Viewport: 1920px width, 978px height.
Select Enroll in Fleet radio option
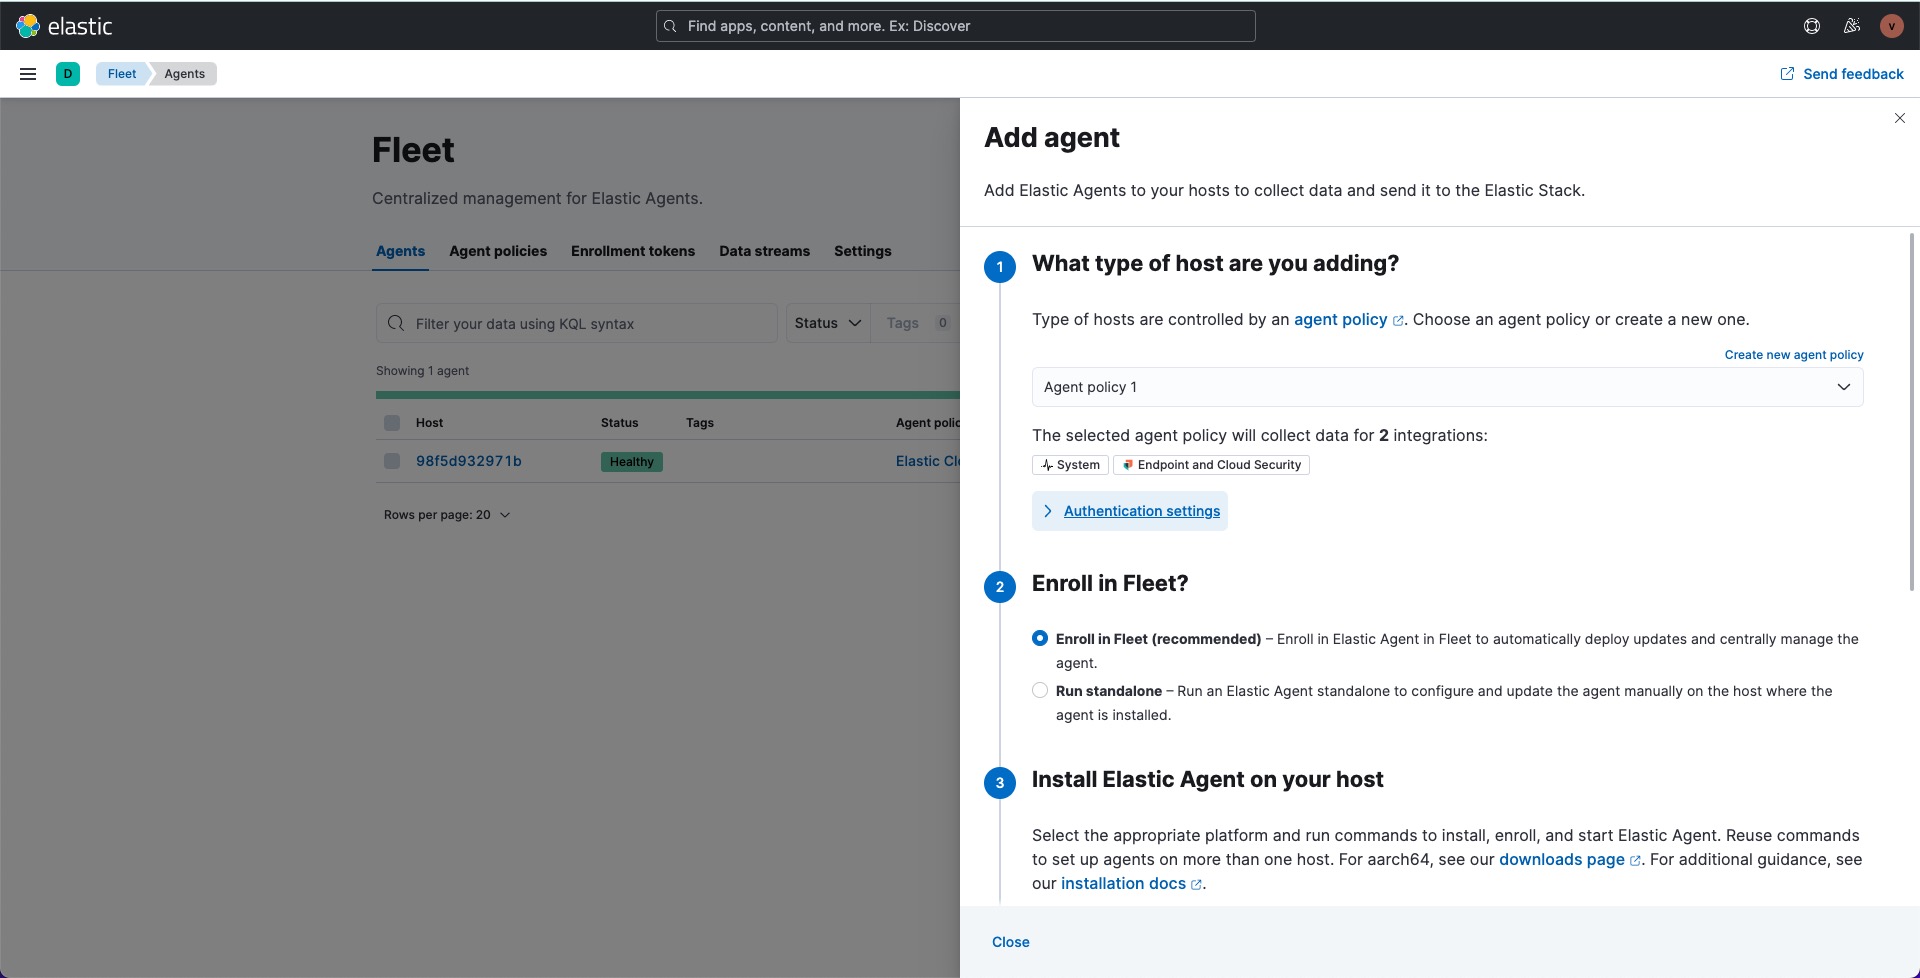[1040, 639]
